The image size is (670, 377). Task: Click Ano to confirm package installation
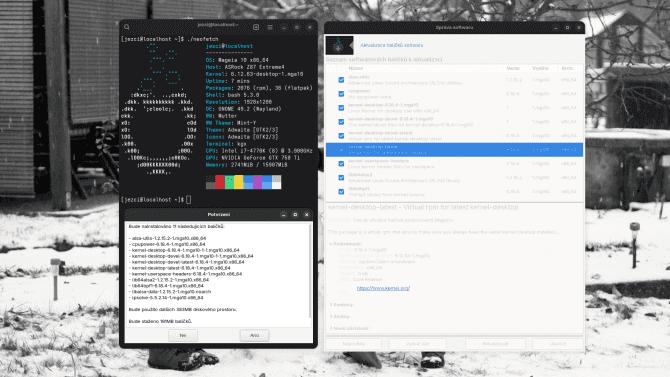(255, 336)
